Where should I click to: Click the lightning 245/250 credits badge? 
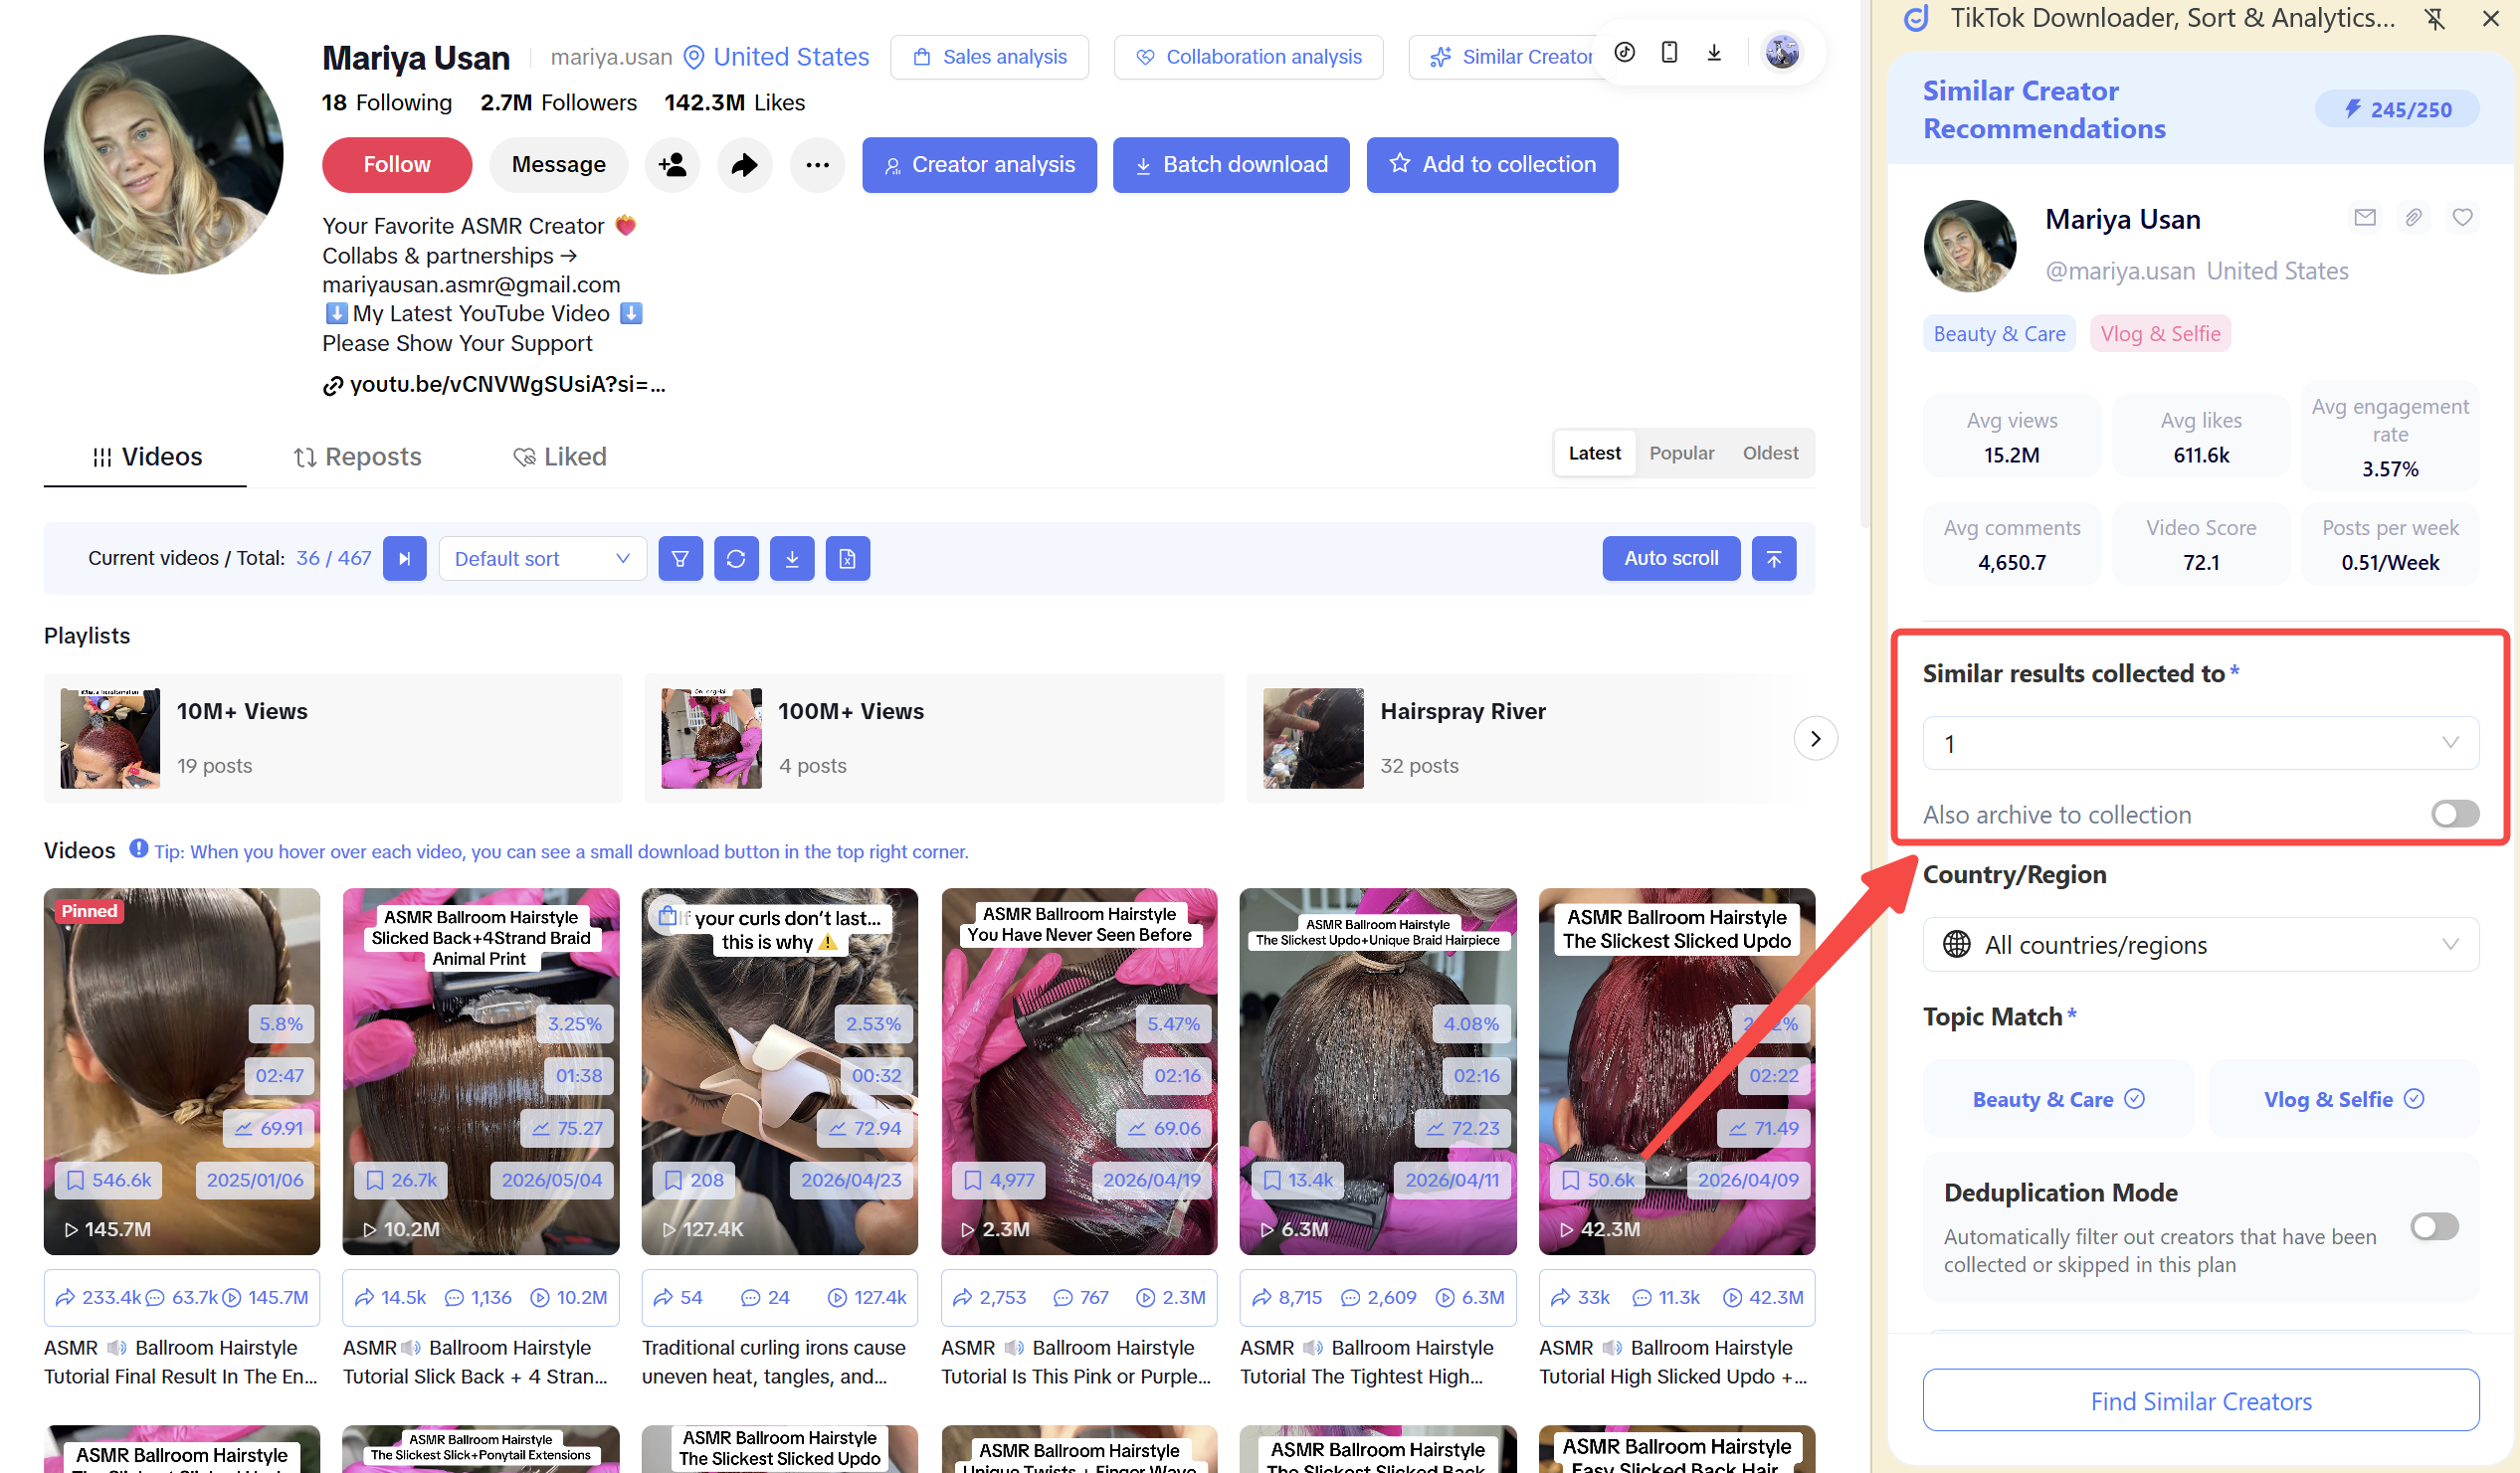point(2397,109)
